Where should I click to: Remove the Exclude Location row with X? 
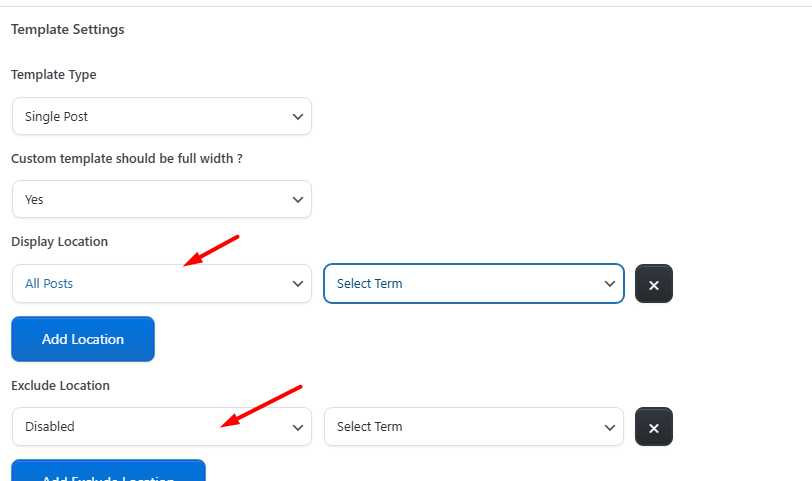pos(654,427)
